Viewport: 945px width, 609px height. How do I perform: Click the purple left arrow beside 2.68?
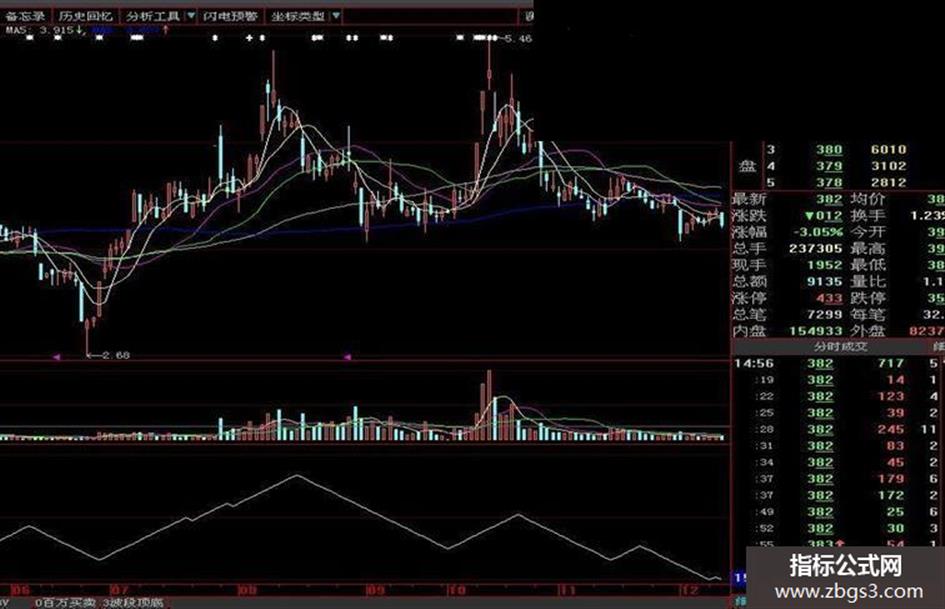[56, 357]
